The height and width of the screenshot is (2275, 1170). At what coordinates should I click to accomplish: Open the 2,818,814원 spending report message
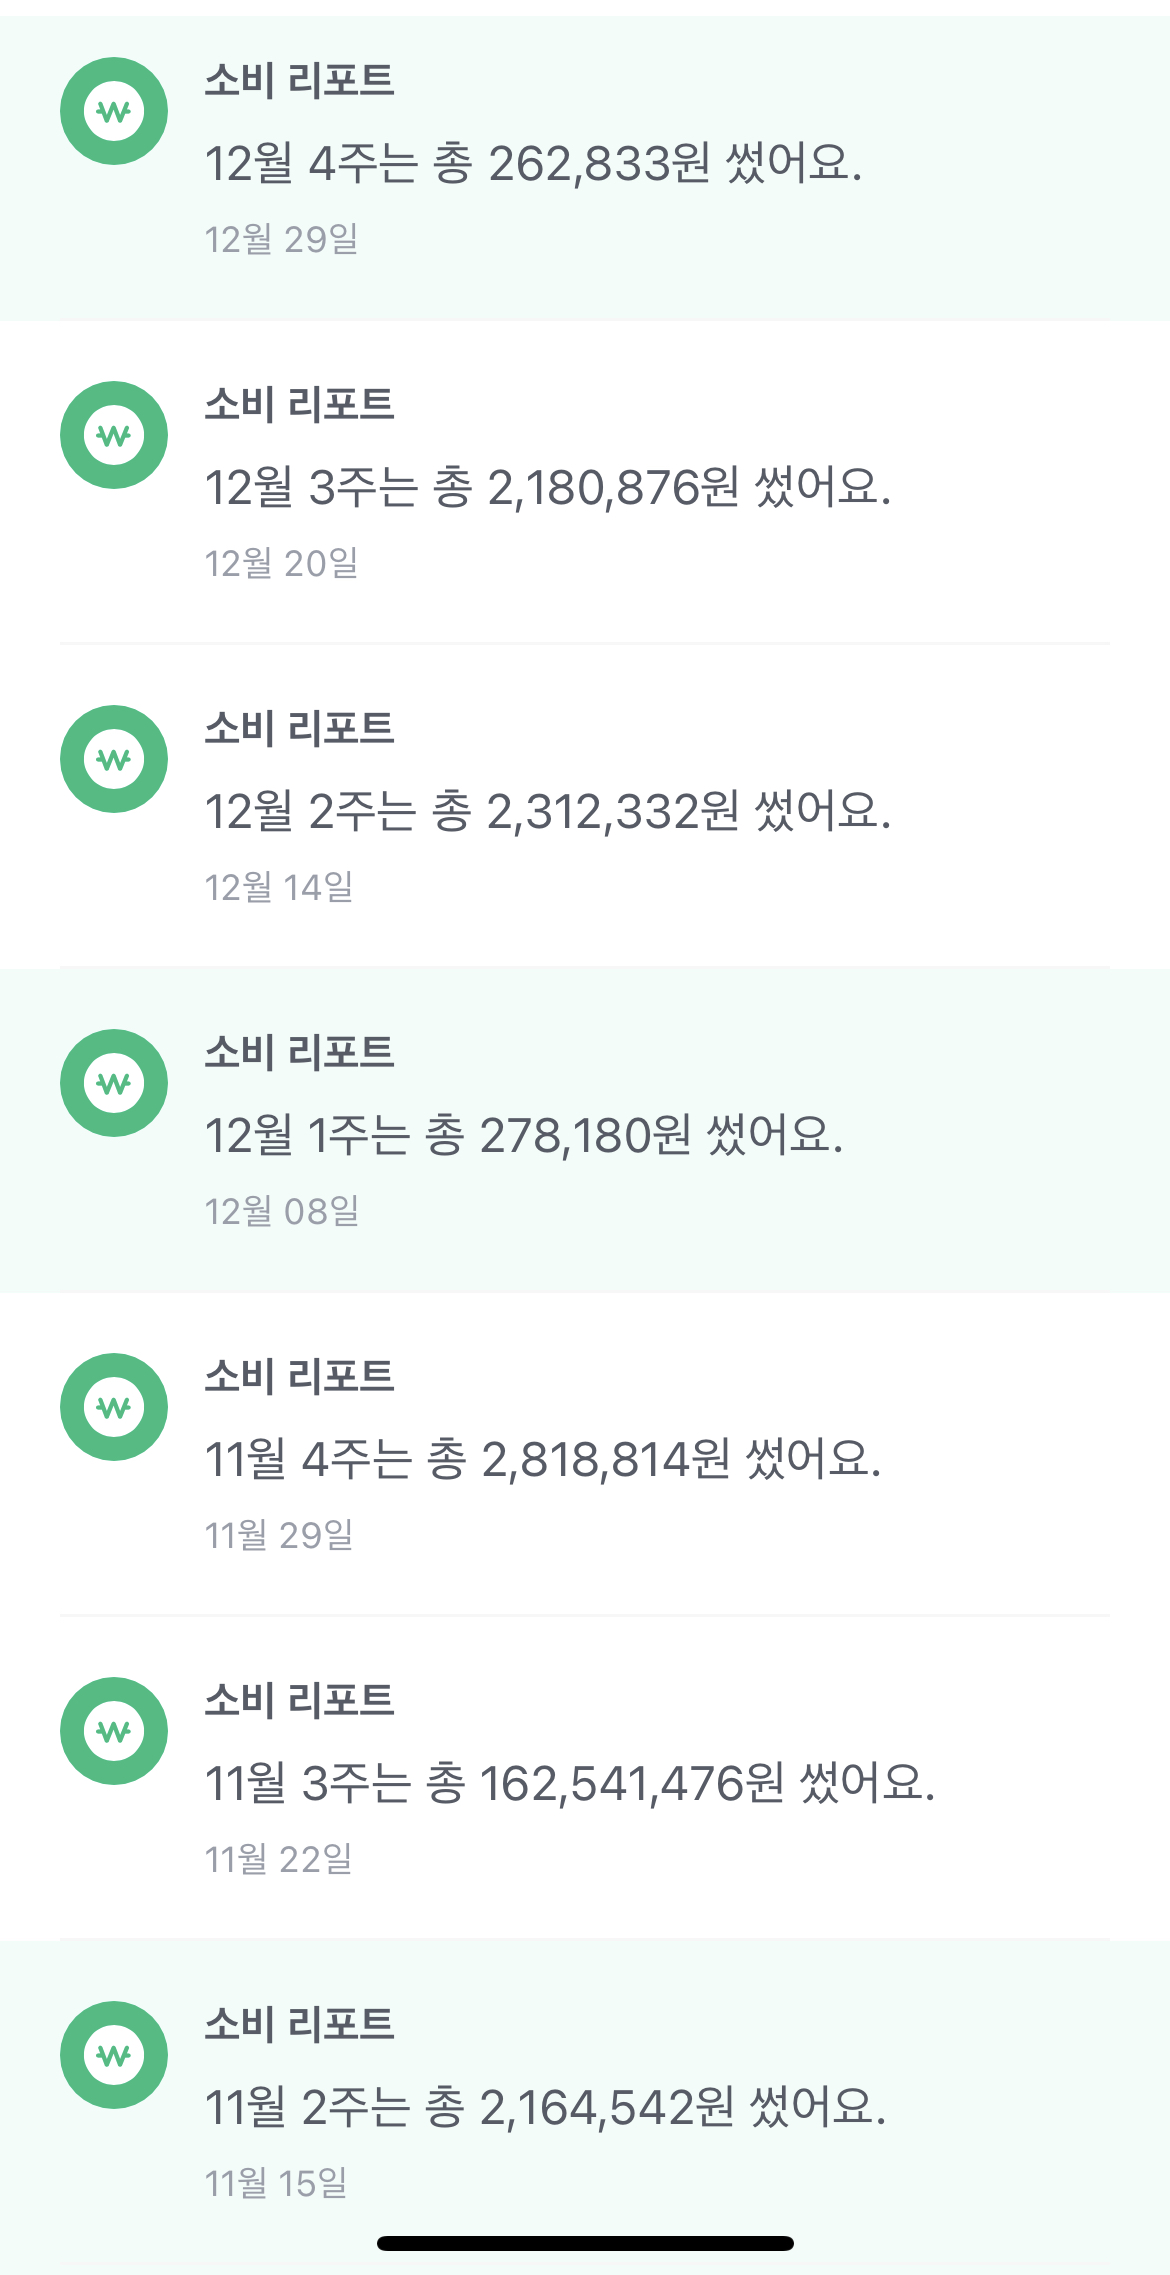point(542,1459)
